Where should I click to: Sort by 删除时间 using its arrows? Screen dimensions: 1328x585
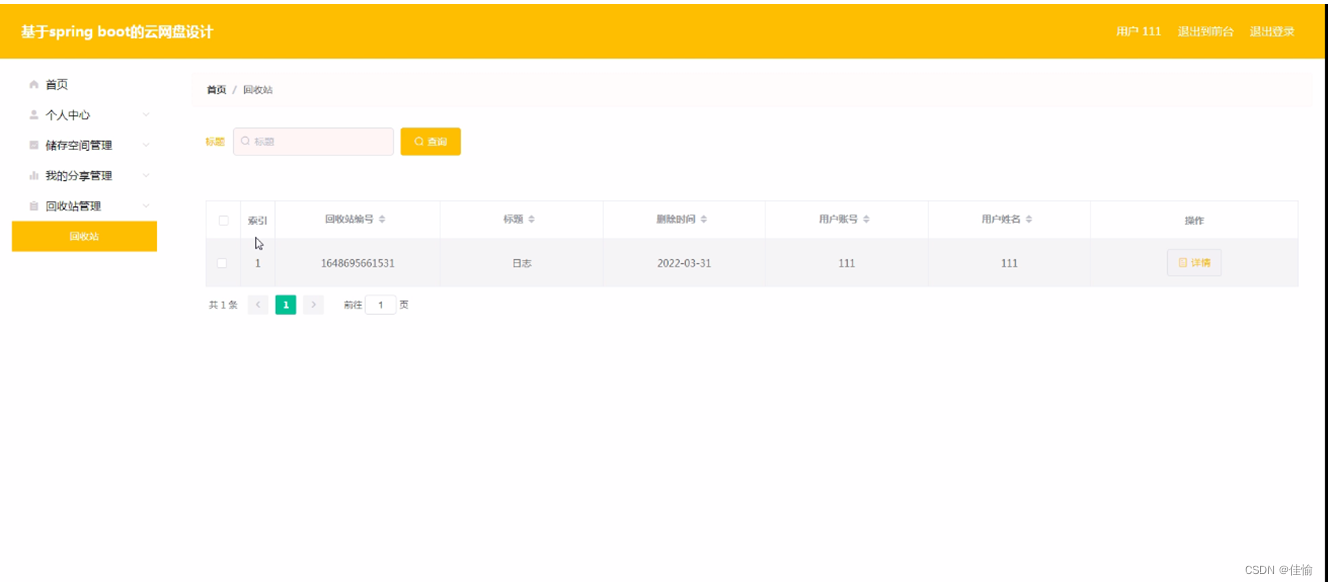click(703, 219)
